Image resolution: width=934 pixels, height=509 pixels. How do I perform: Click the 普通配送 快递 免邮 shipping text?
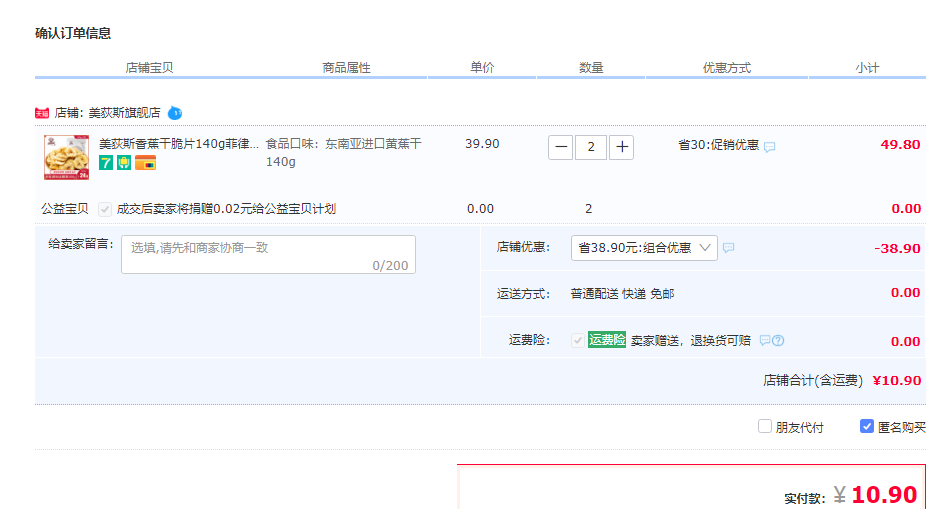(x=622, y=293)
